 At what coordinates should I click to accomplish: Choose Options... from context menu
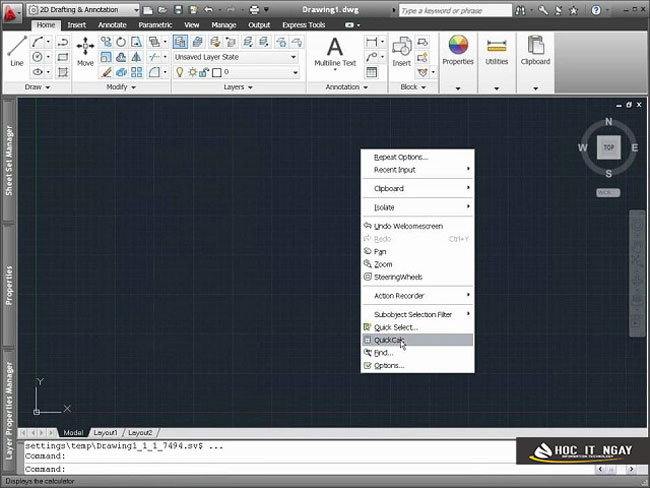tap(417, 365)
